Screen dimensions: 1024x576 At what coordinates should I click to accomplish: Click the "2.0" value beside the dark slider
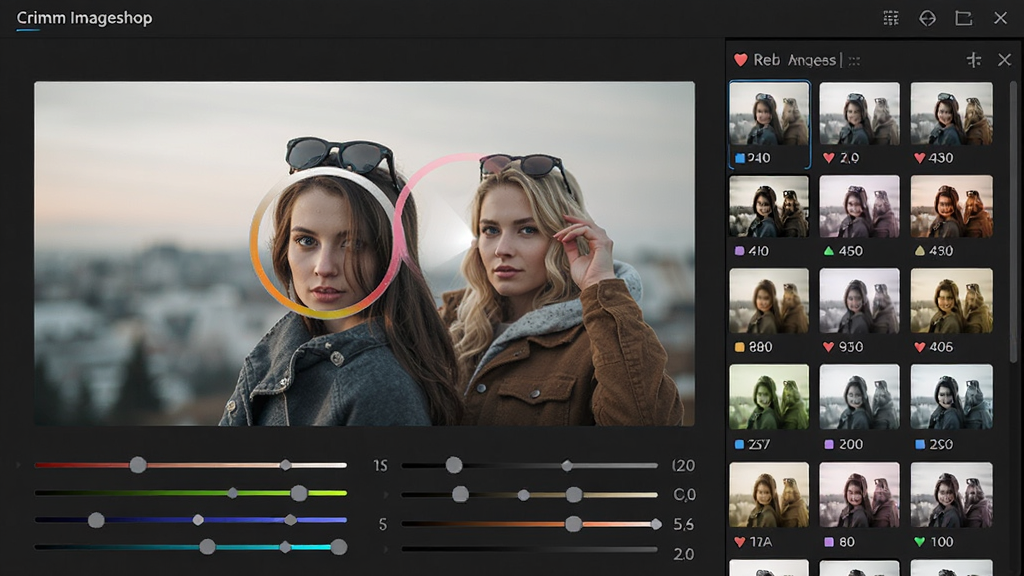683,554
